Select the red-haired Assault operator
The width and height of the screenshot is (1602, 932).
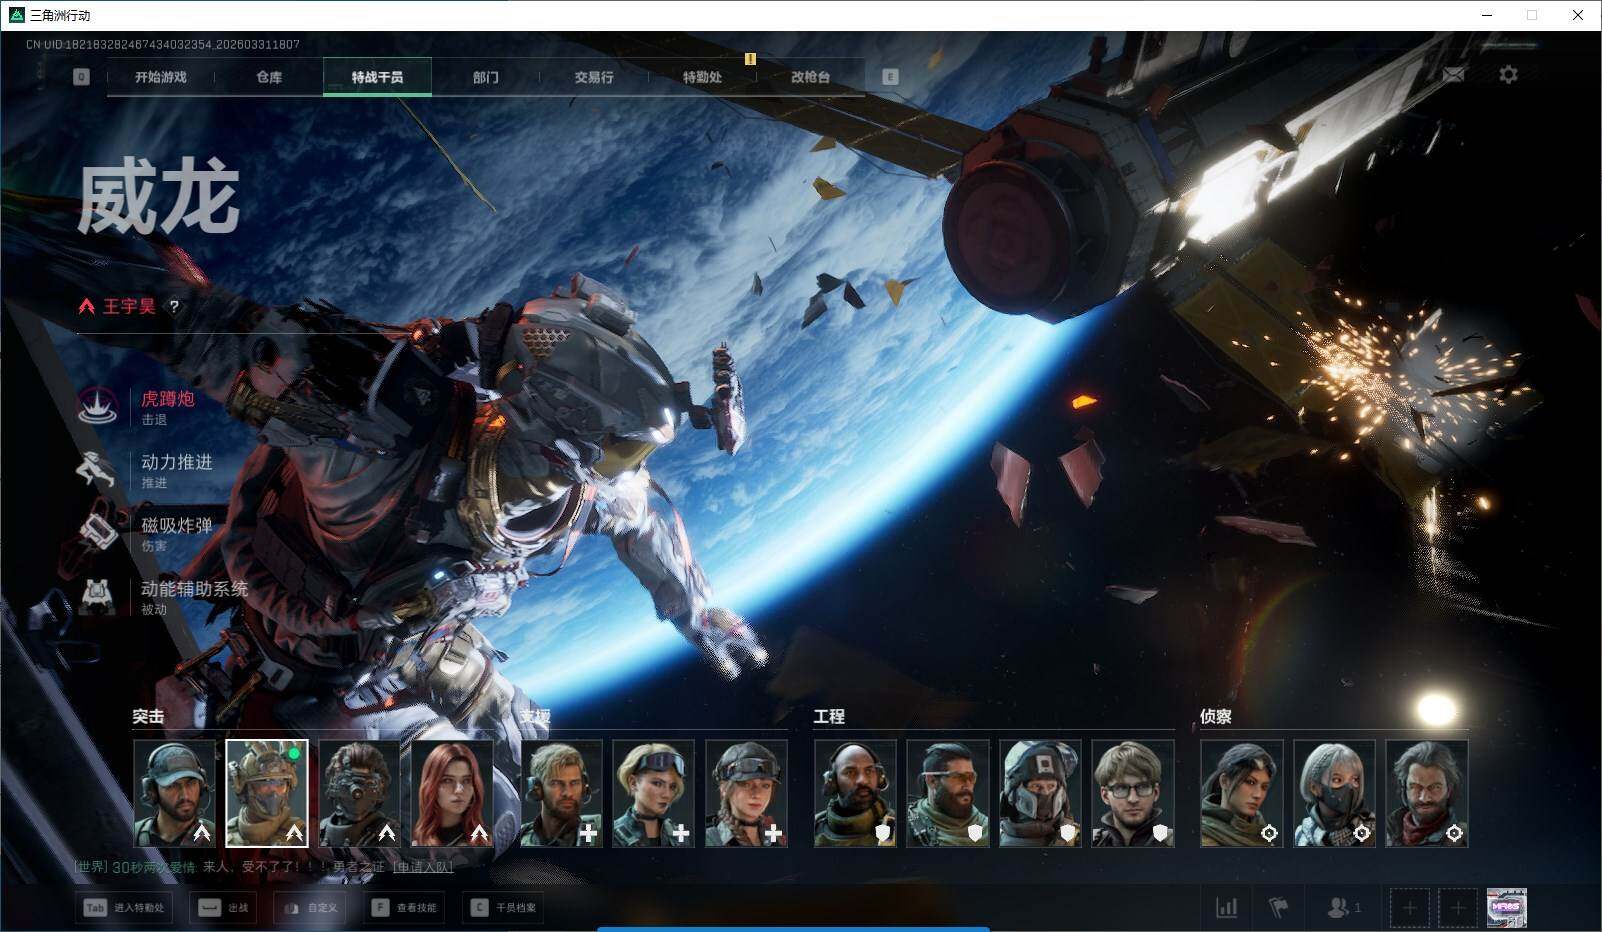(x=452, y=793)
